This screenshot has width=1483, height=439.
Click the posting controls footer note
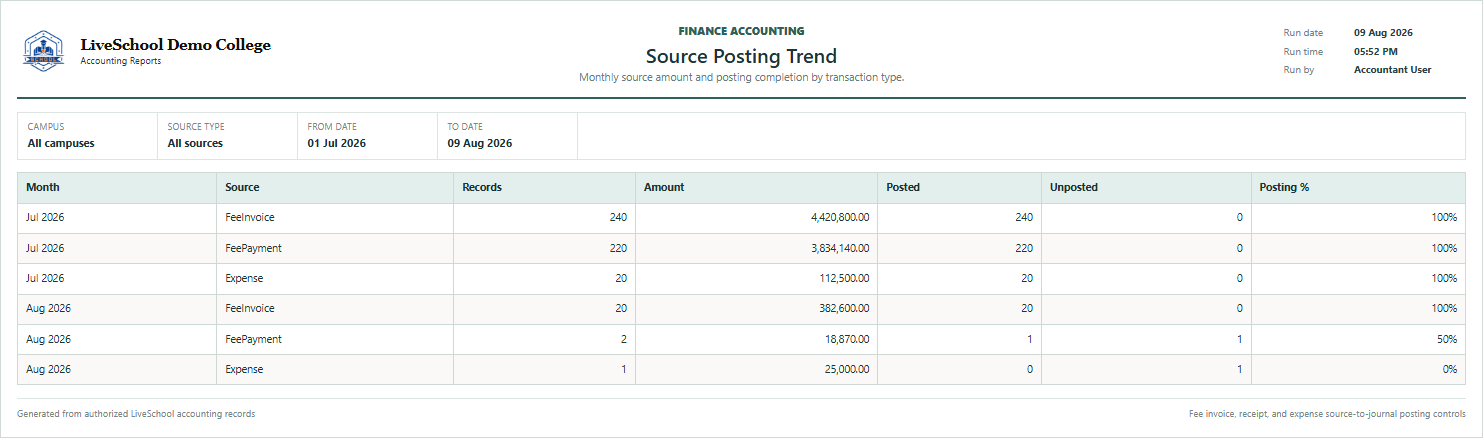pos(1327,413)
